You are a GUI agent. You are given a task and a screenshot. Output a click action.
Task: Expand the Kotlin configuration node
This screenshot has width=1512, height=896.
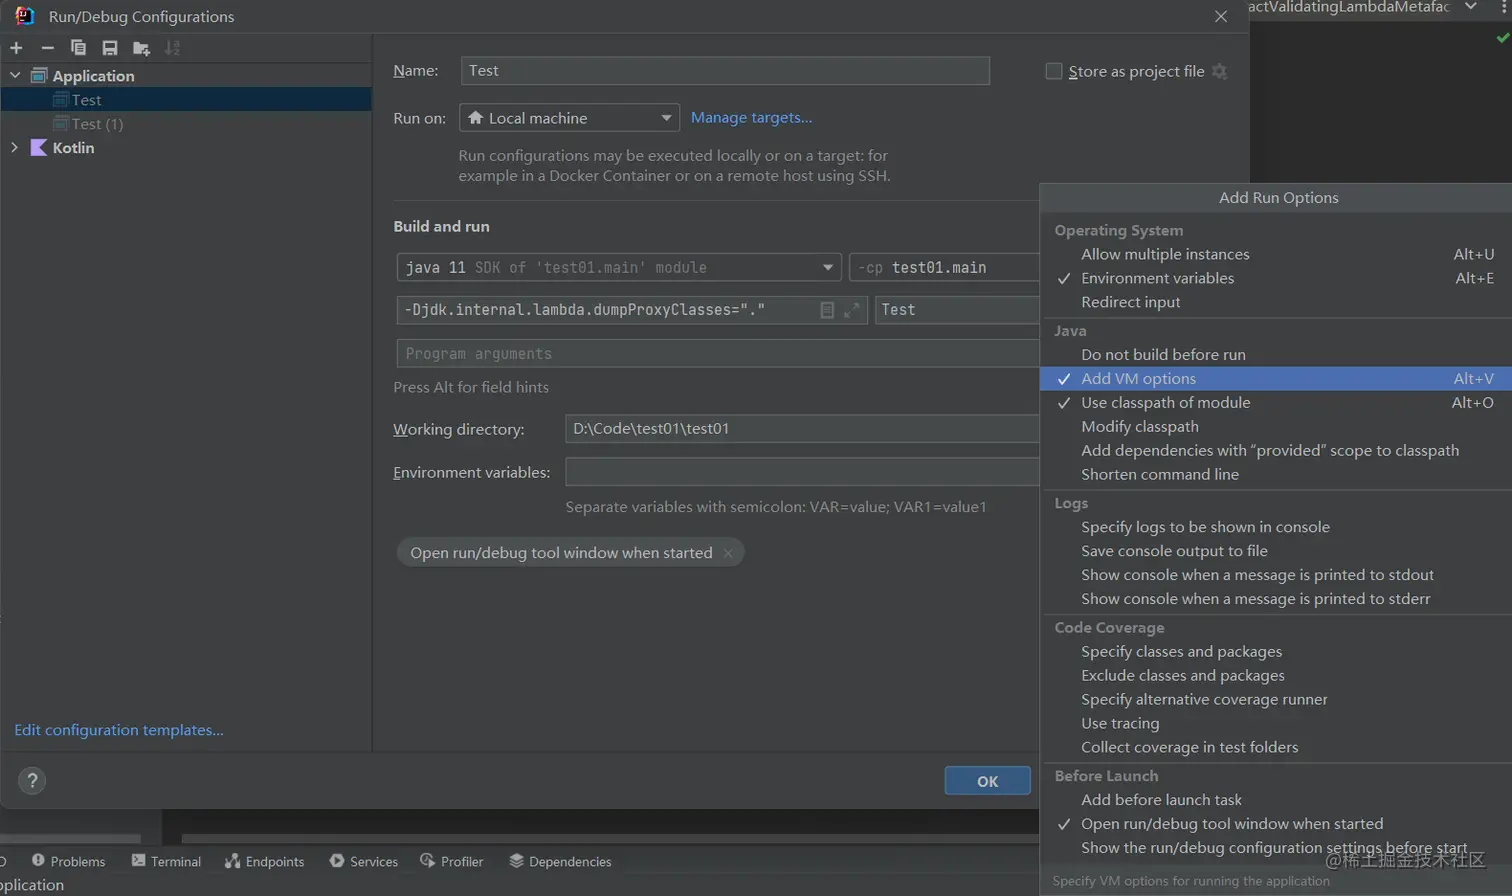point(14,148)
